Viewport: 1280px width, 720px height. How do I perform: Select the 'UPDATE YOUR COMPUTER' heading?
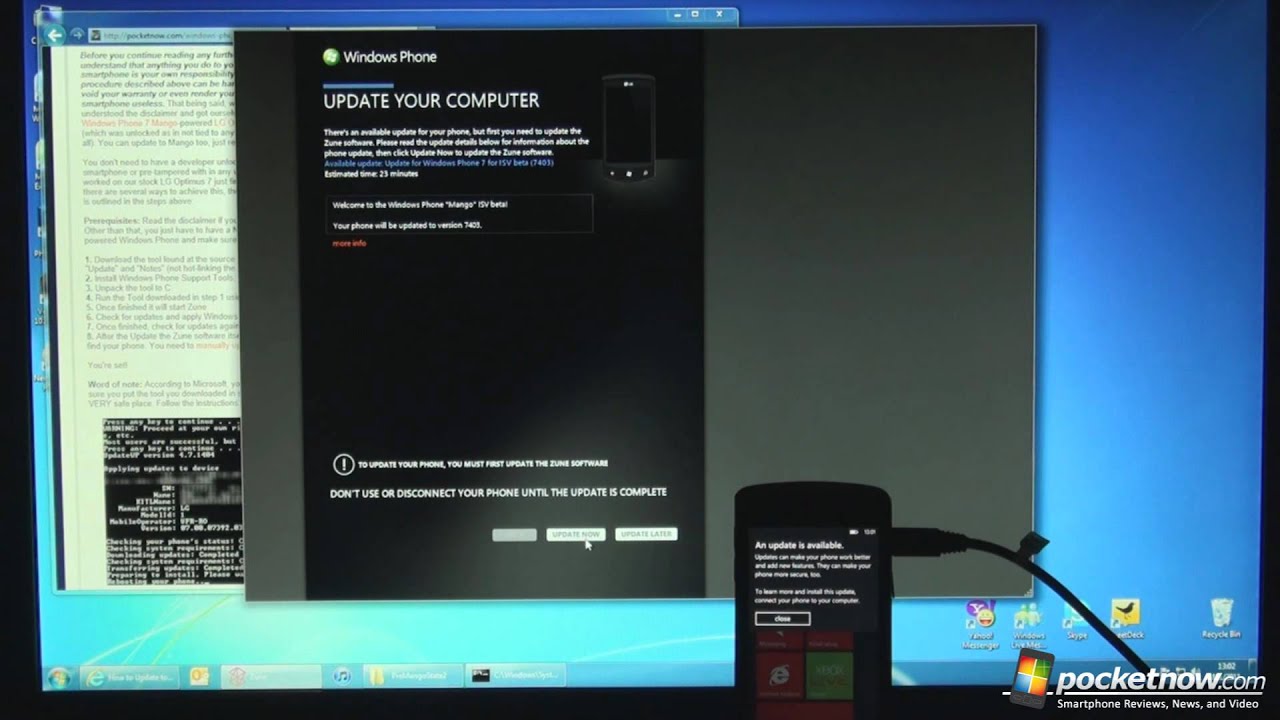(x=431, y=100)
